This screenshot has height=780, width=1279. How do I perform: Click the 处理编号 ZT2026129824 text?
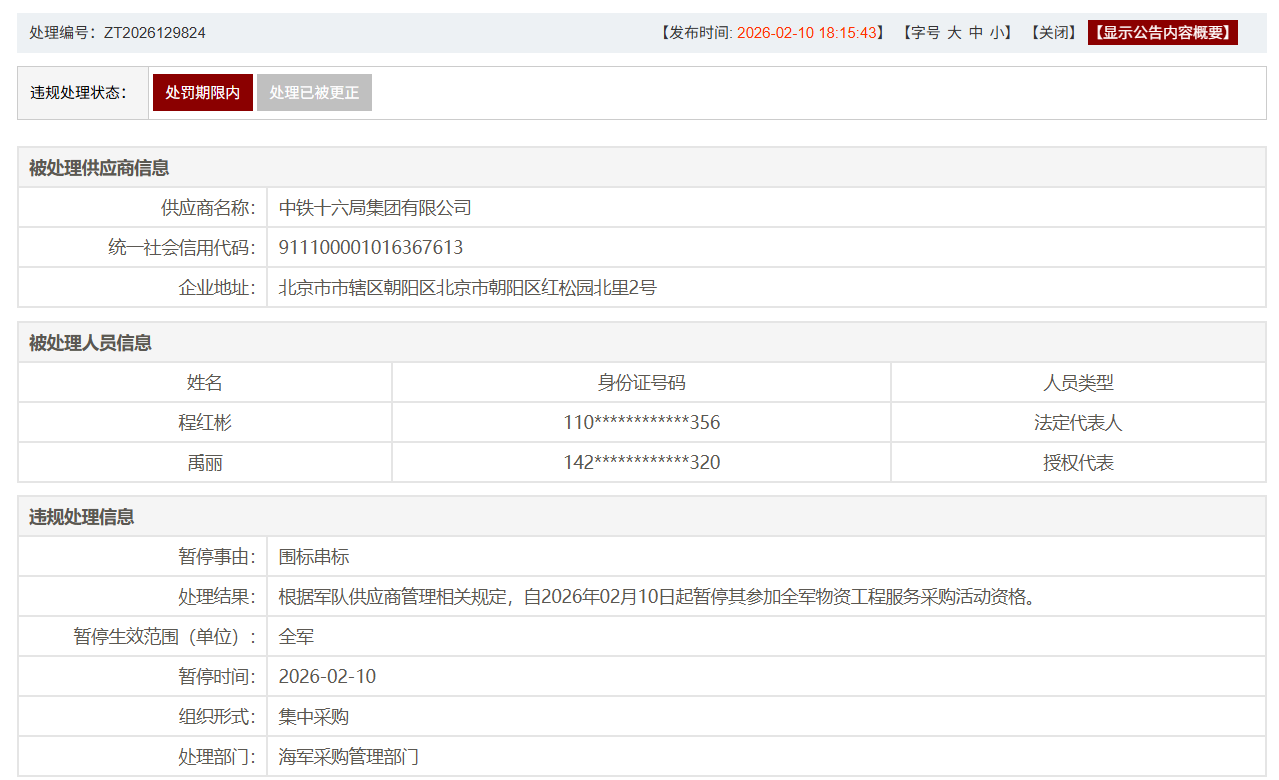pyautogui.click(x=118, y=33)
